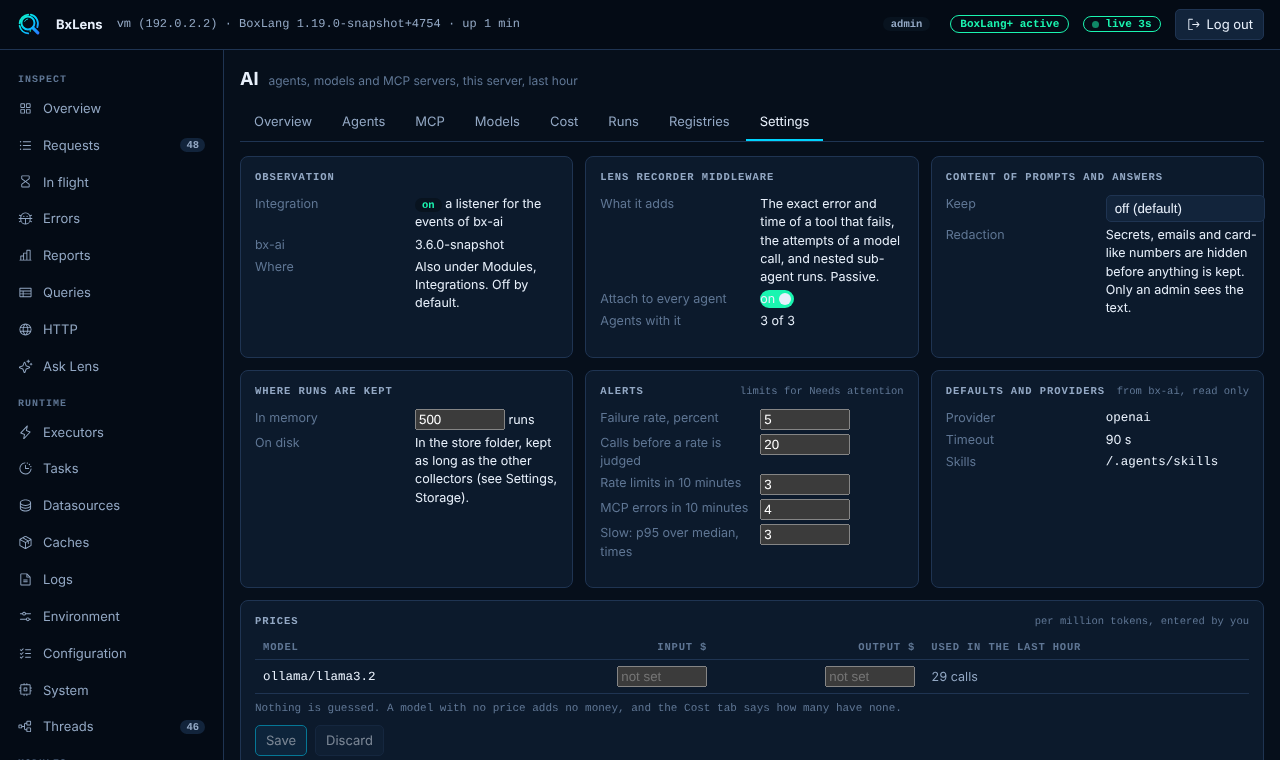Open Errors using its bug icon
Image resolution: width=1280 pixels, height=760 pixels.
26,218
